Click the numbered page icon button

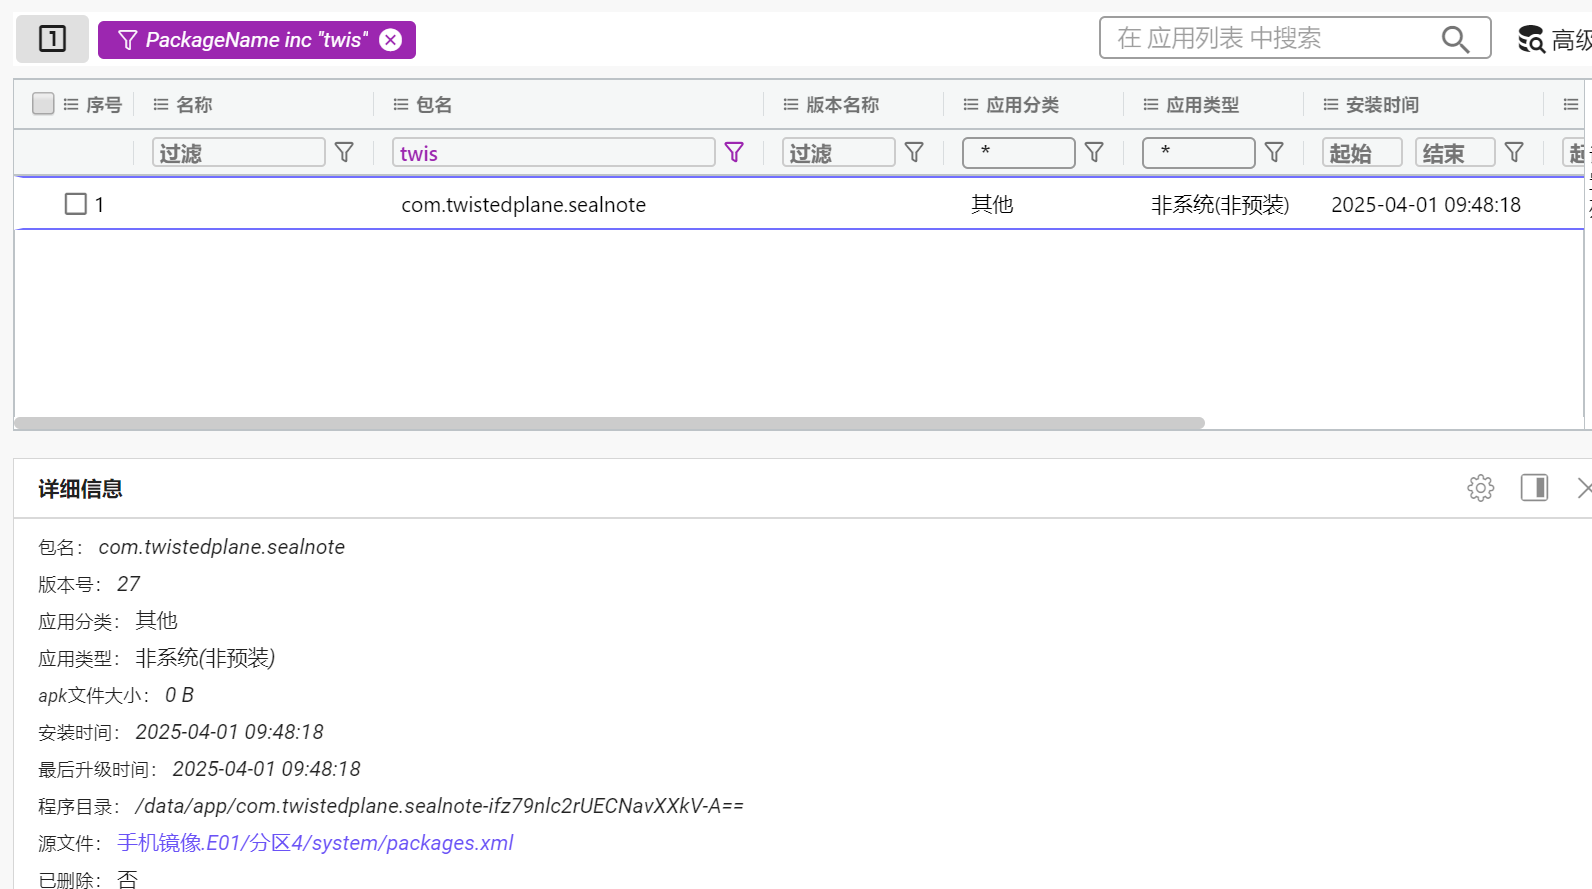click(52, 39)
